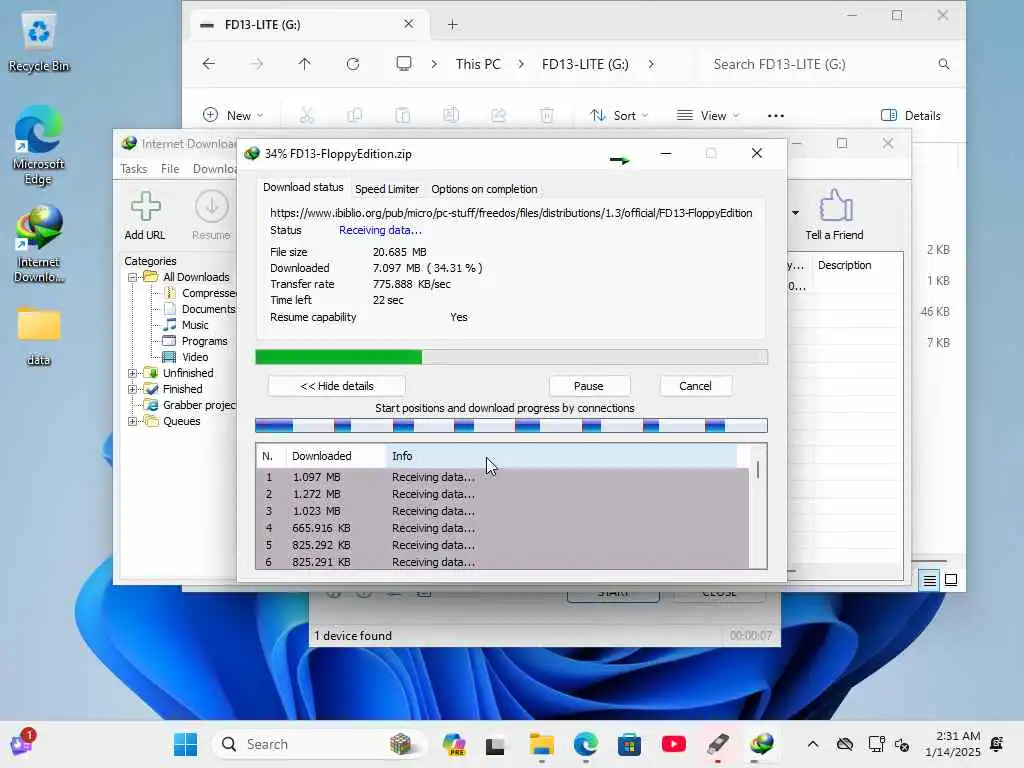This screenshot has width=1024, height=768.
Task: Open black terminal app in taskbar
Action: point(495,744)
